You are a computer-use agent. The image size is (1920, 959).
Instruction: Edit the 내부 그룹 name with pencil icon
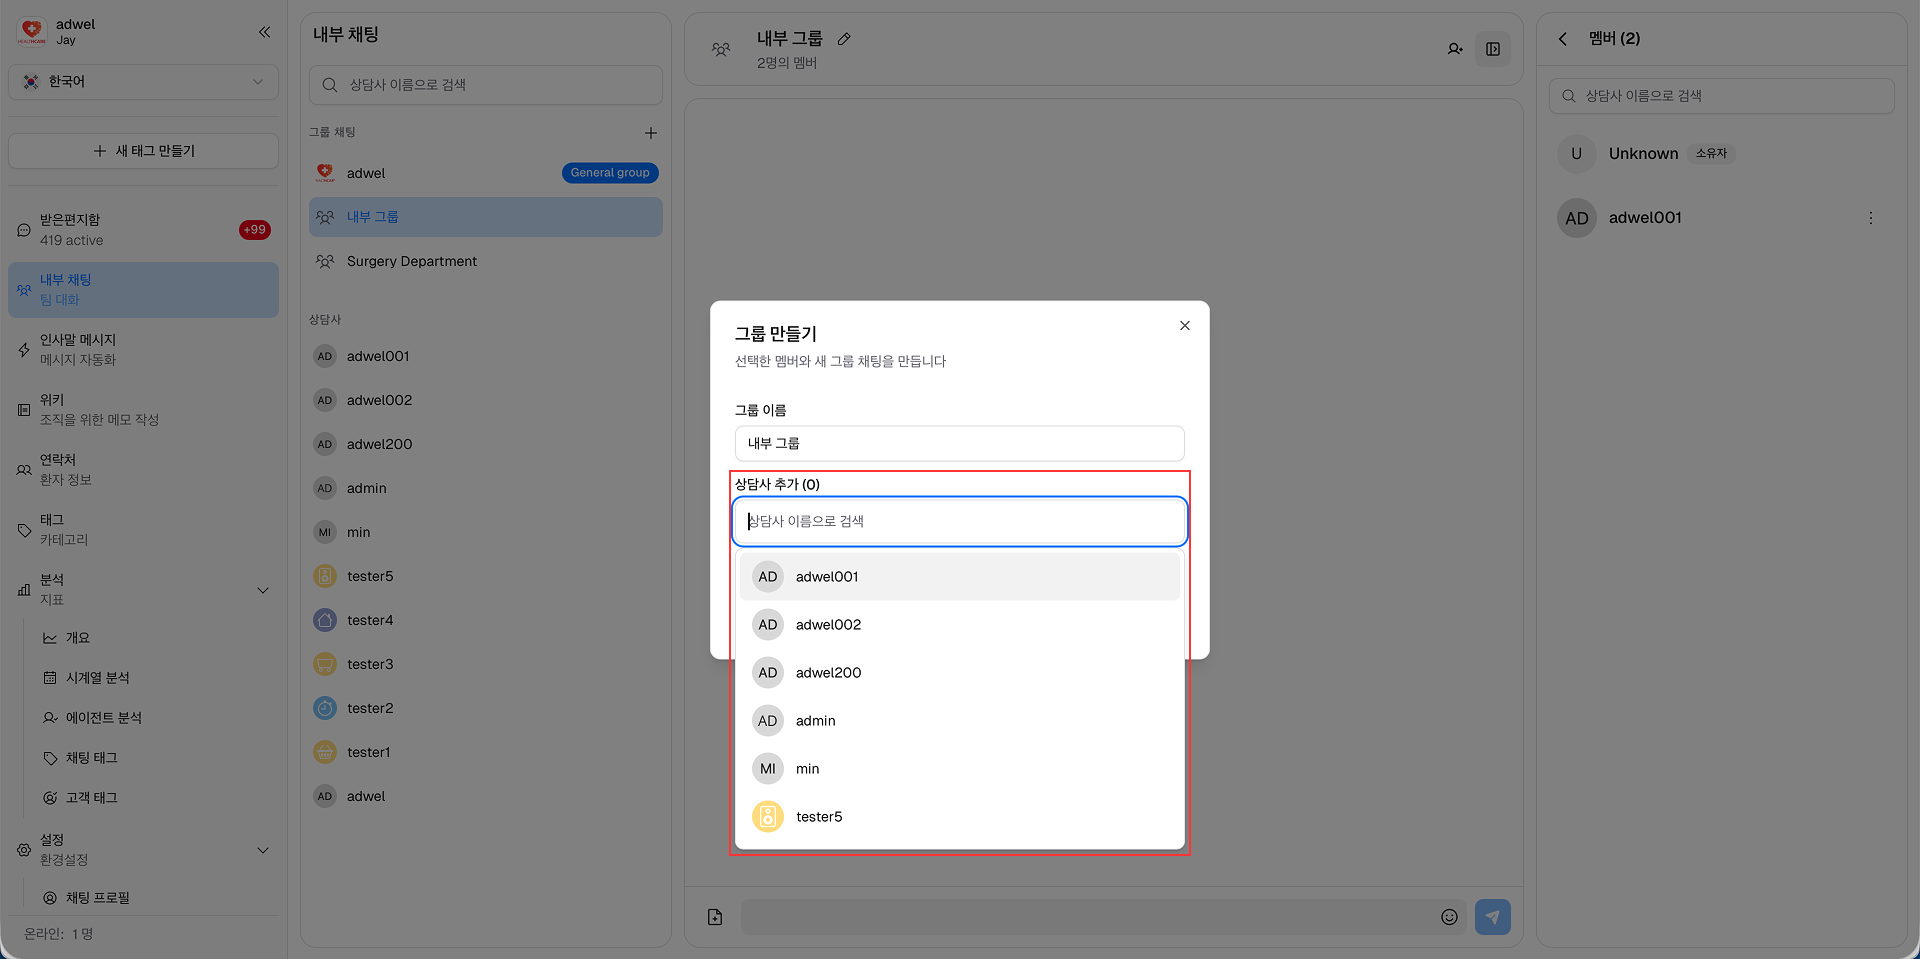844,38
